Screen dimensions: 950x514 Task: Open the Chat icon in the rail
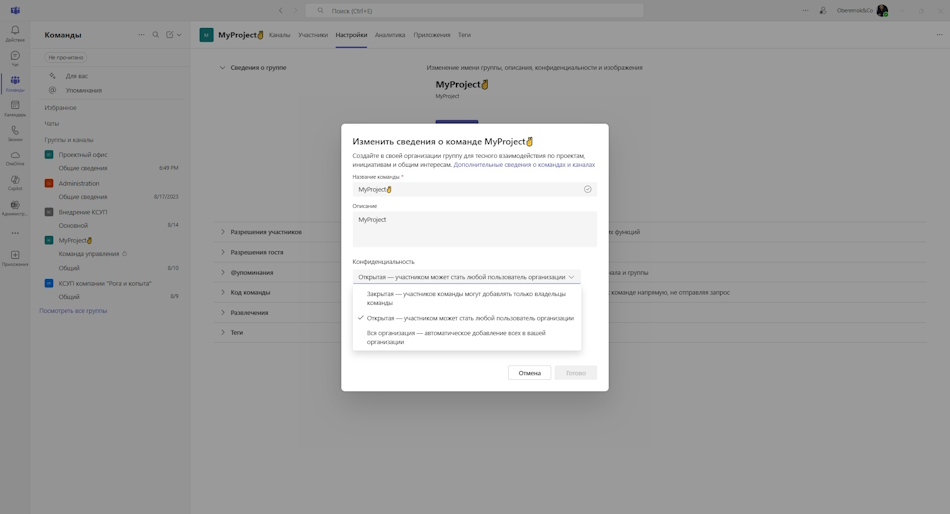(x=15, y=56)
